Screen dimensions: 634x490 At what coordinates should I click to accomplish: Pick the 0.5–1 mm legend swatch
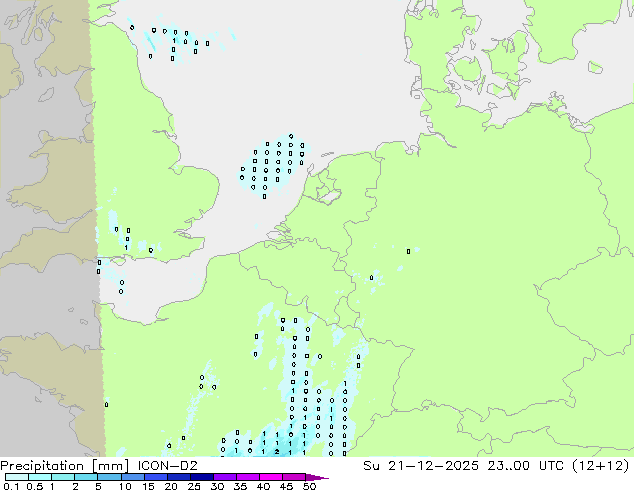coord(40,477)
